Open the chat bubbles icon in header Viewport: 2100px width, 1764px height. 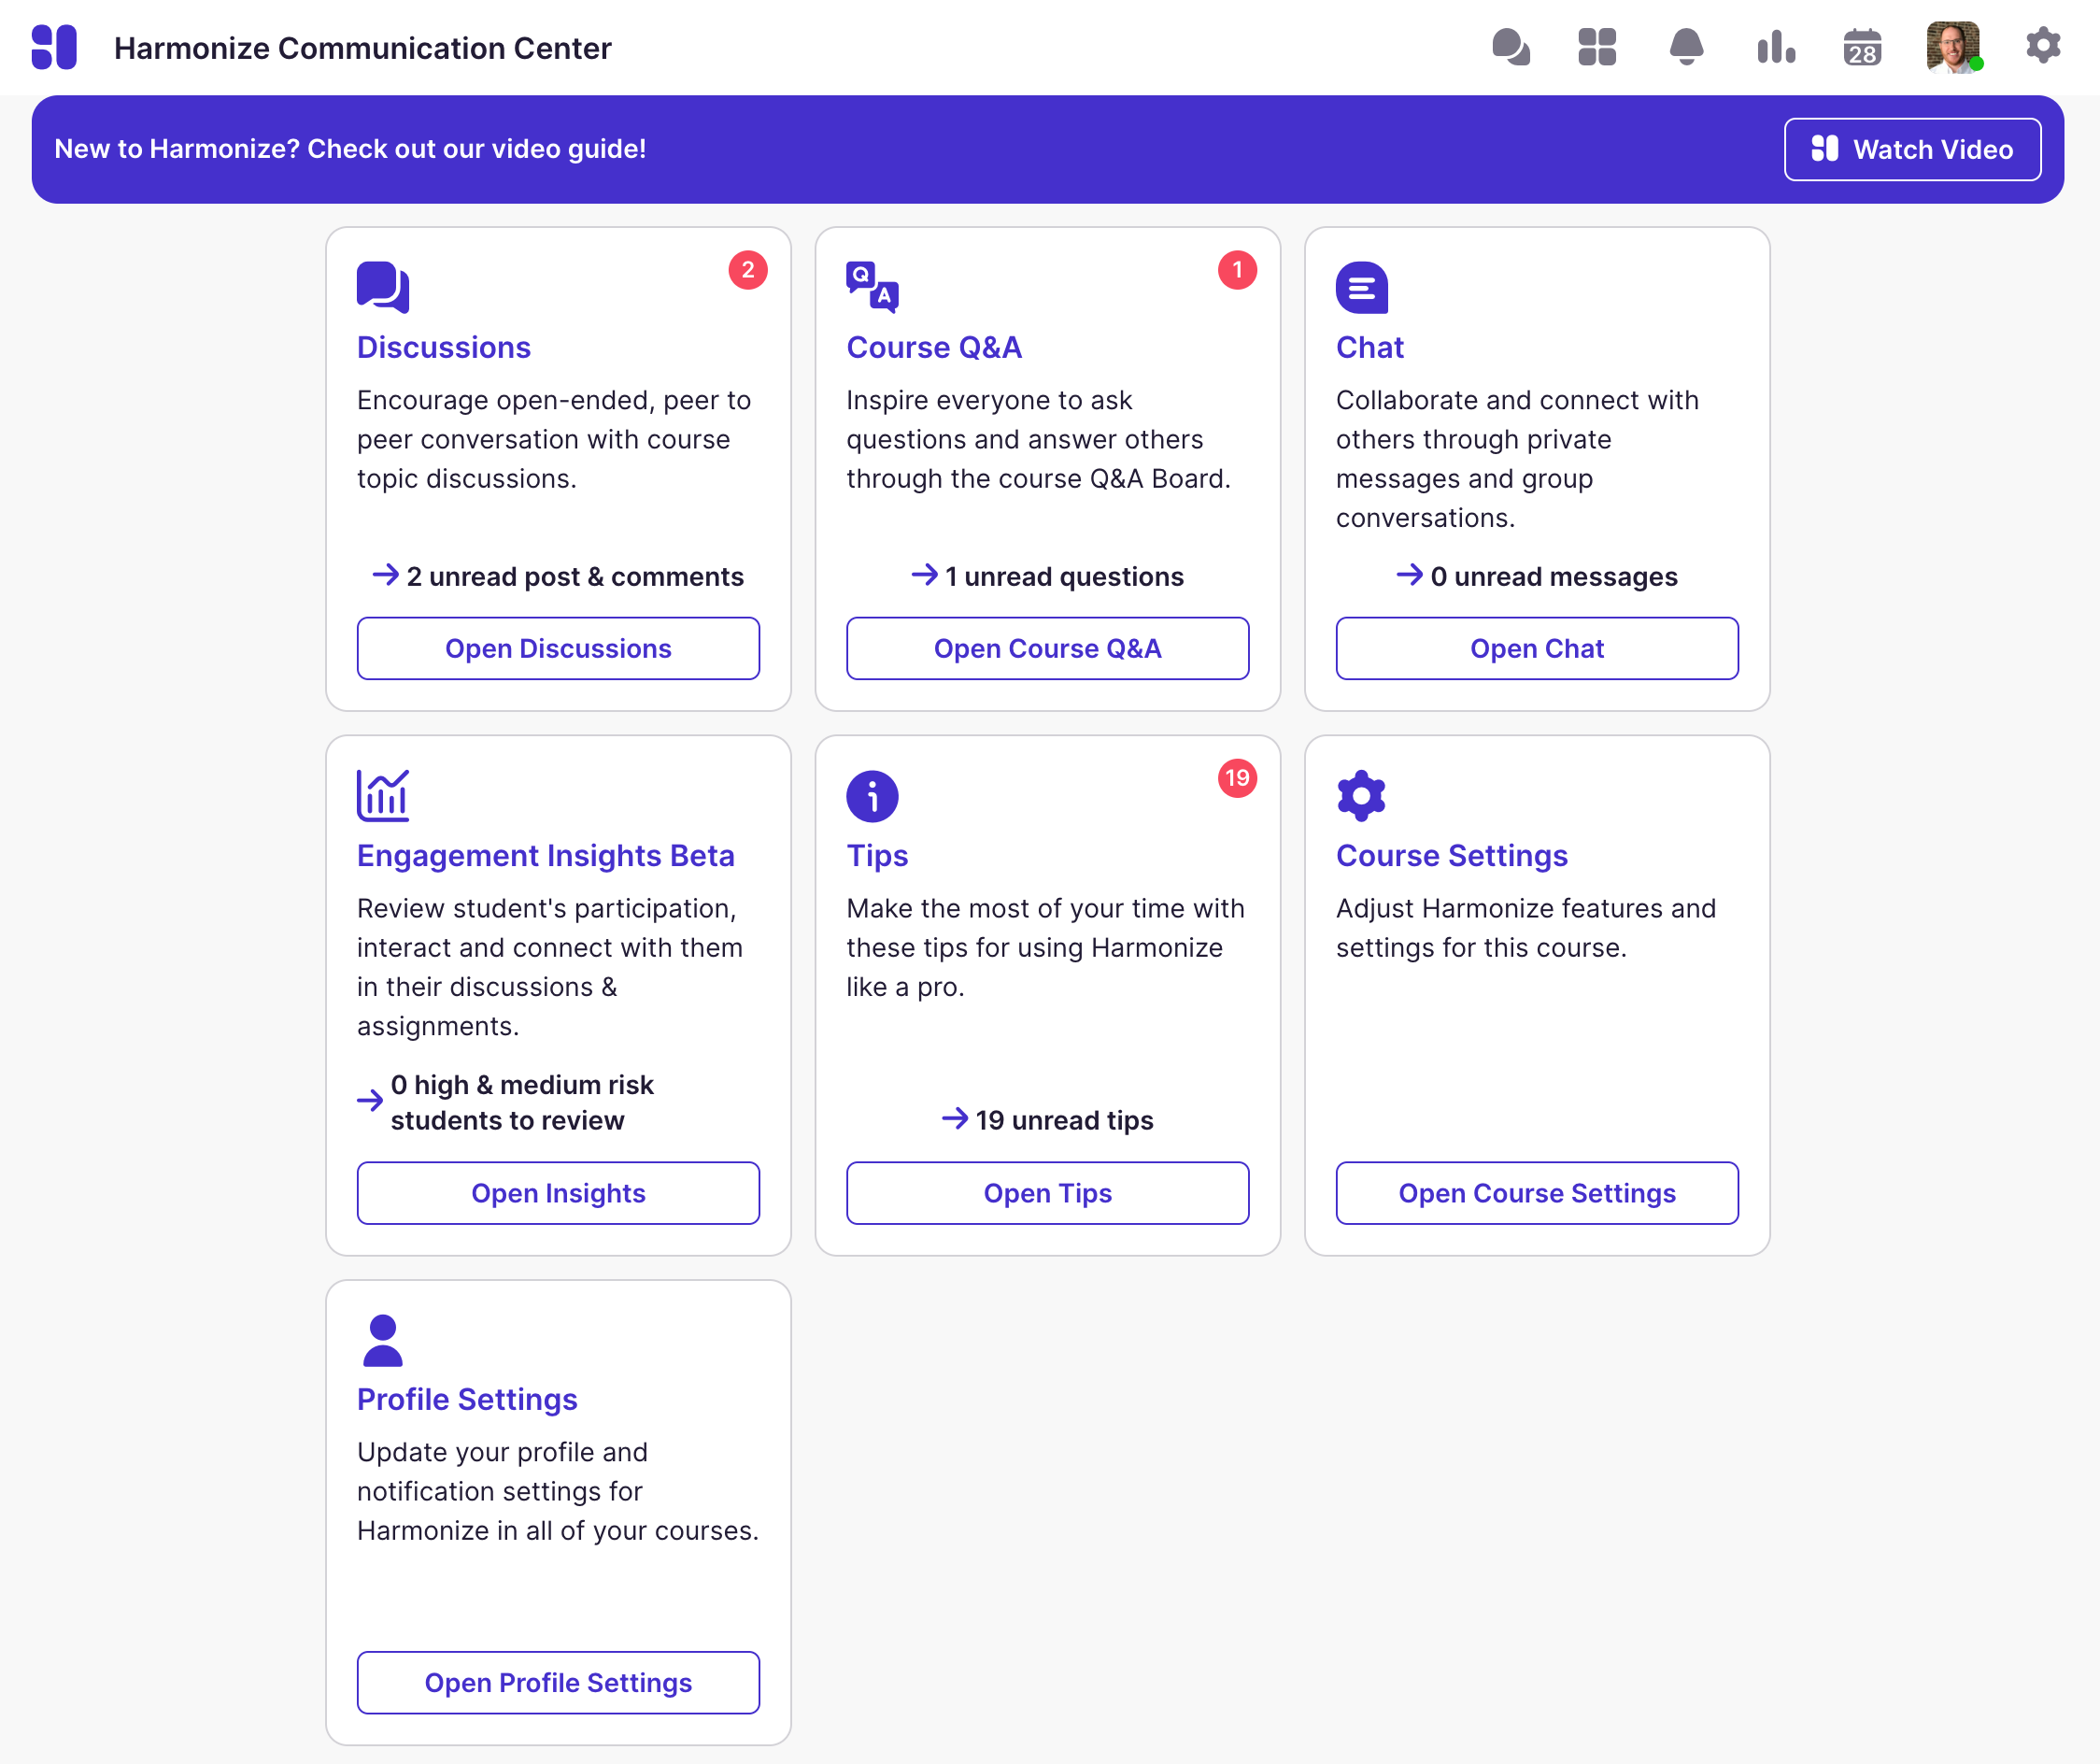coord(1511,47)
